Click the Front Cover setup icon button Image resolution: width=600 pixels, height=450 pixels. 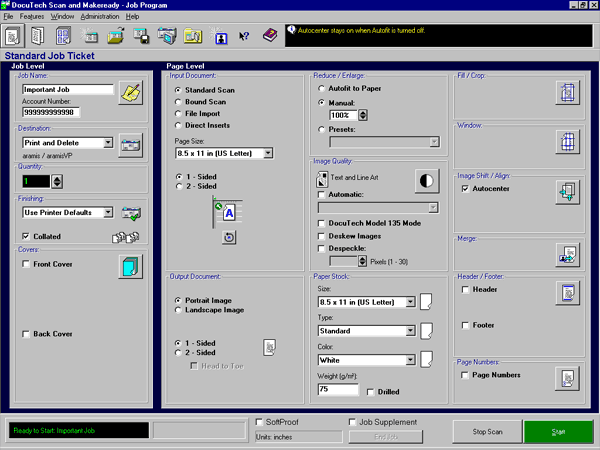click(131, 266)
